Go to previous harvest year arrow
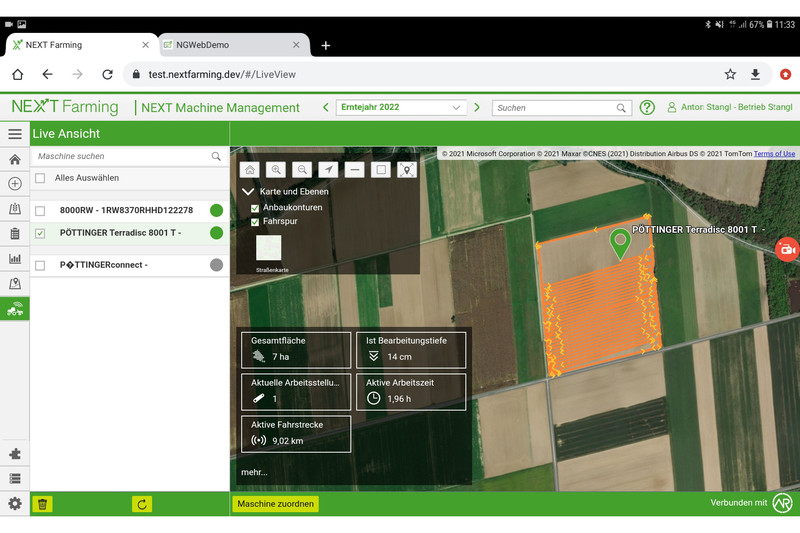Viewport: 800px width, 533px height. tap(326, 108)
